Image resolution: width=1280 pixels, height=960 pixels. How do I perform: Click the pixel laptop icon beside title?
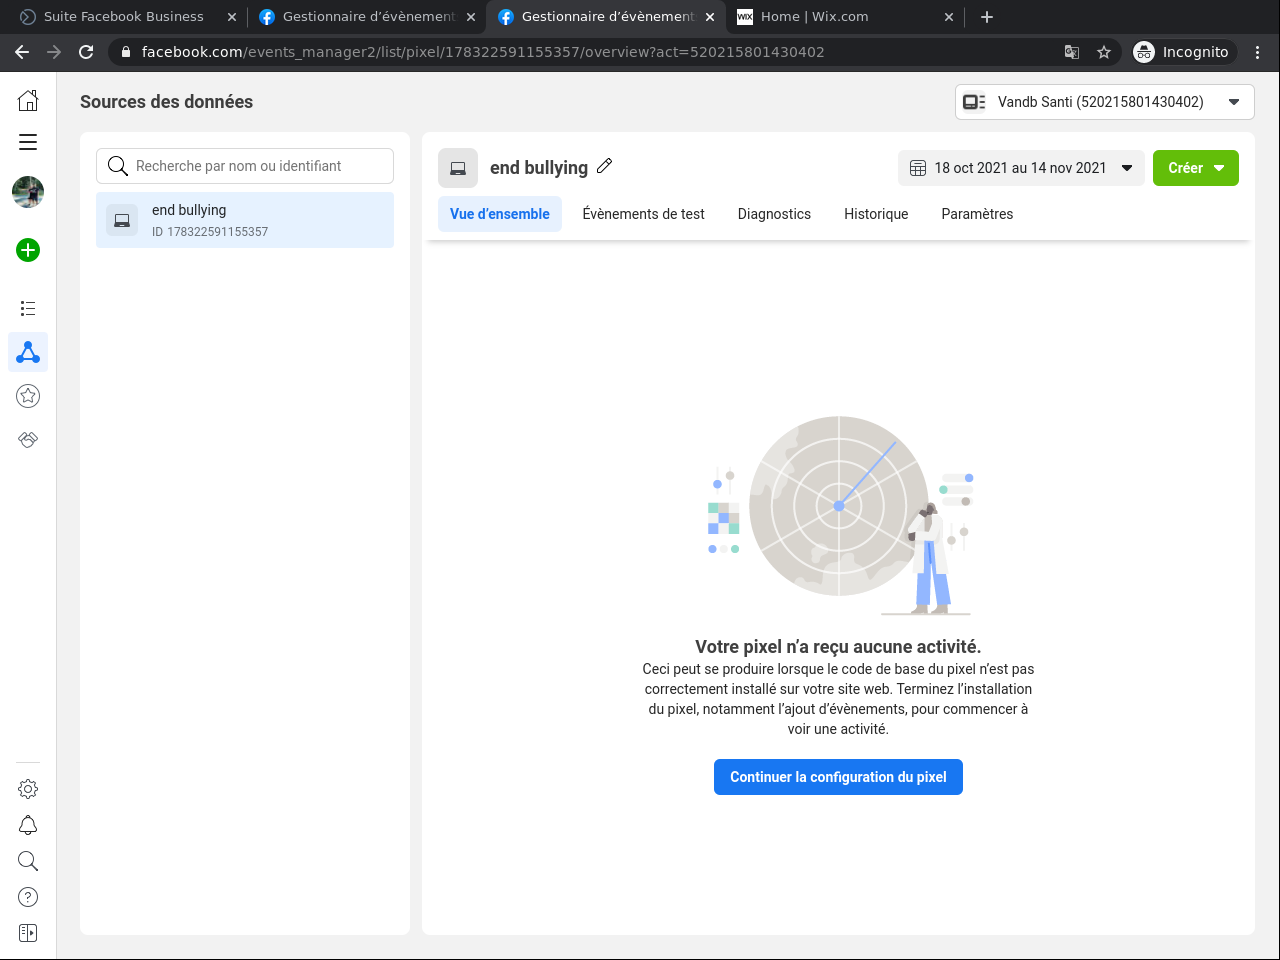(458, 168)
